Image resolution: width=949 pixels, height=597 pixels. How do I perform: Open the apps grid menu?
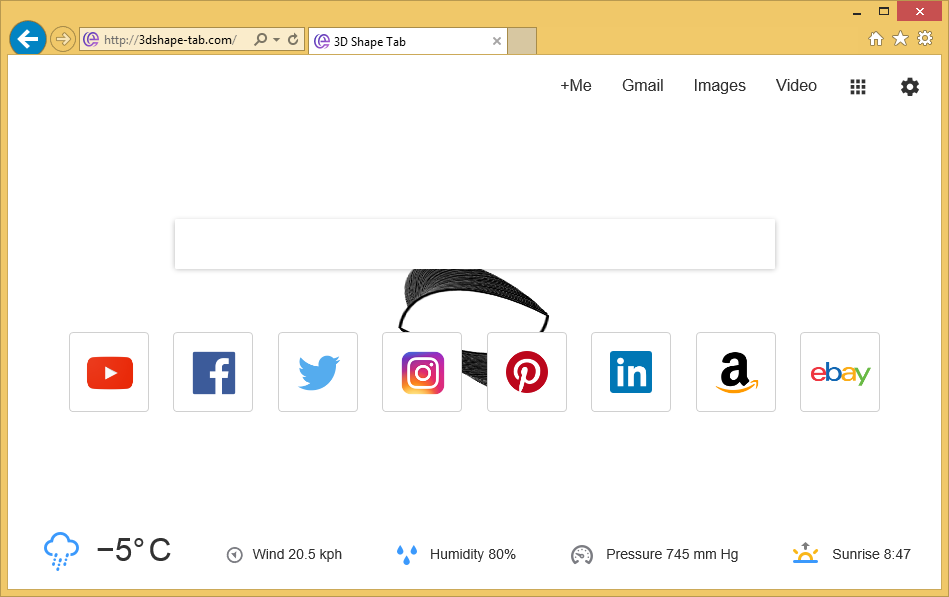(858, 87)
